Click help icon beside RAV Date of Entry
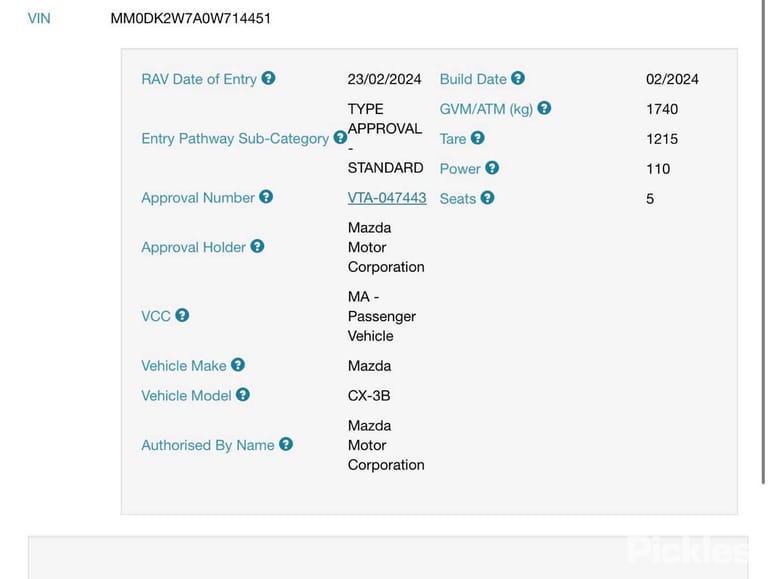 click(x=268, y=78)
